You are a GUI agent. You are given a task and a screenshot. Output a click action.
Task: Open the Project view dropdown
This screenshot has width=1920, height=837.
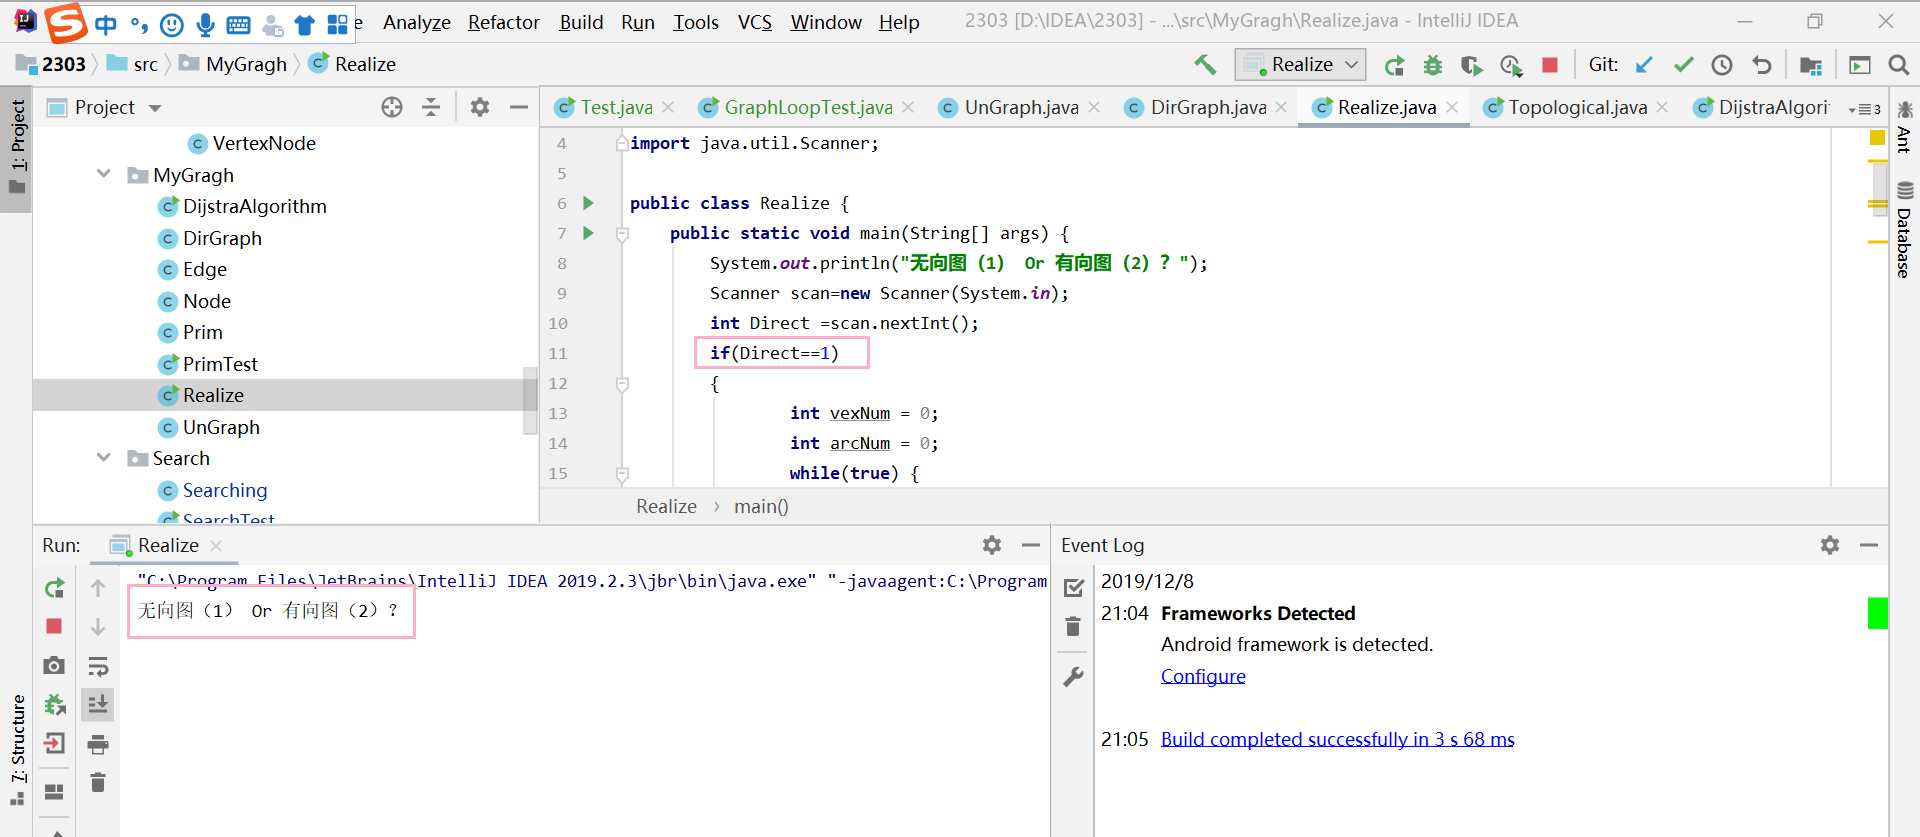click(x=155, y=108)
